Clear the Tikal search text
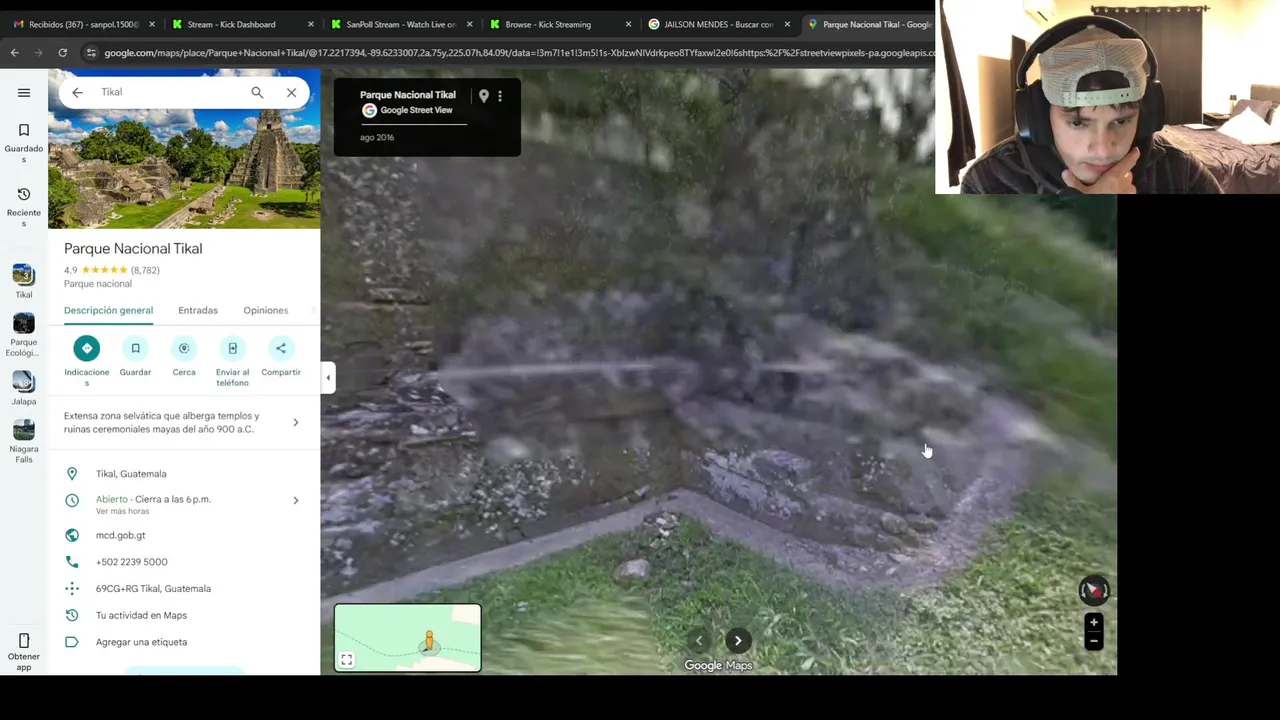Screen dimensions: 1280x720 click(291, 92)
